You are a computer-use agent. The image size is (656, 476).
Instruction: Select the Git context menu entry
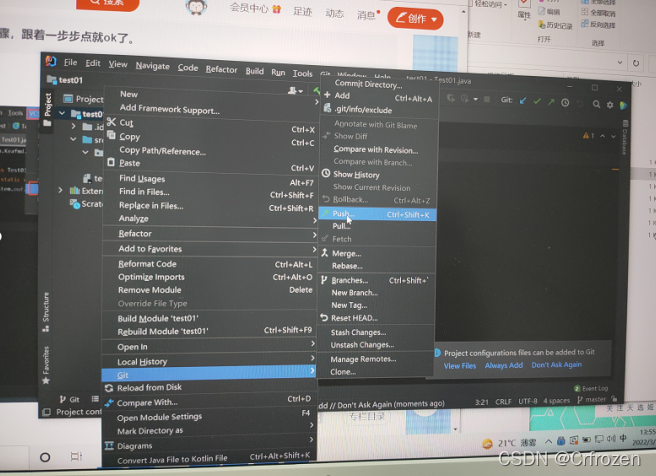209,375
